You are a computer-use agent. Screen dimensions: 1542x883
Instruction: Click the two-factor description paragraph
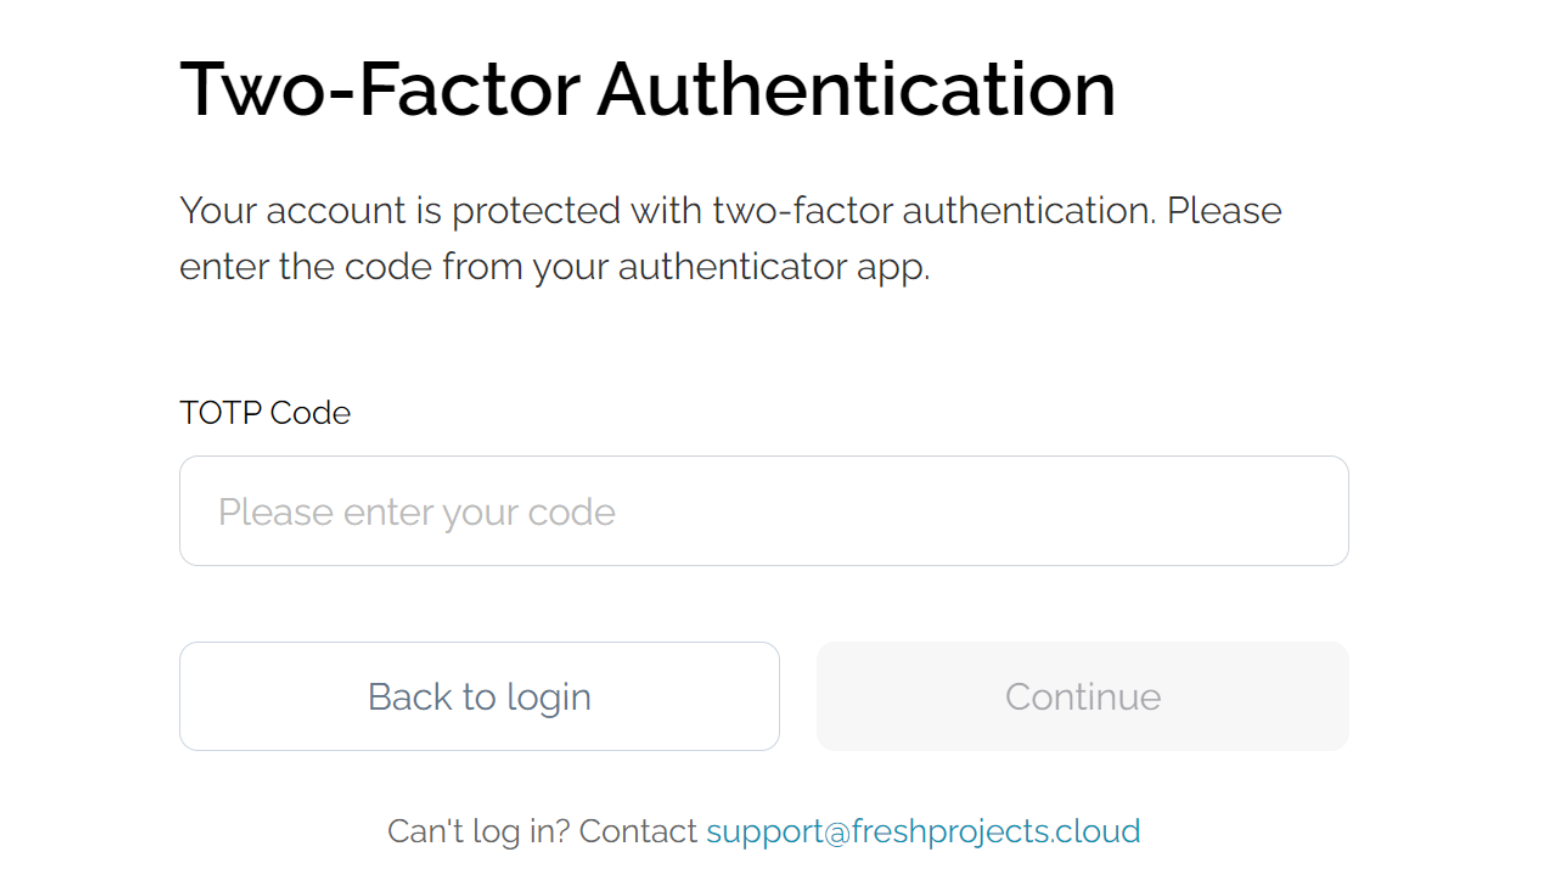point(730,238)
